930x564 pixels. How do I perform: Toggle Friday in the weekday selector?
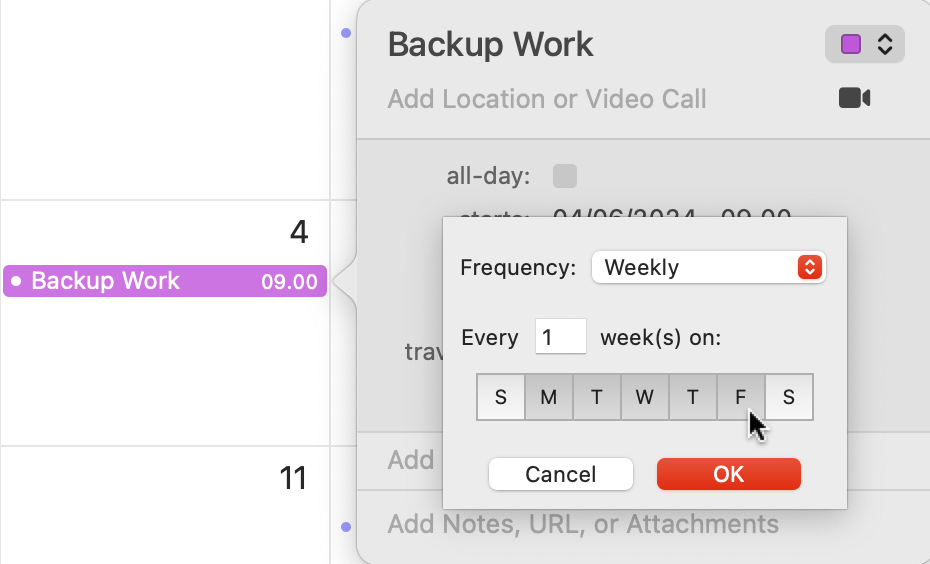click(741, 397)
